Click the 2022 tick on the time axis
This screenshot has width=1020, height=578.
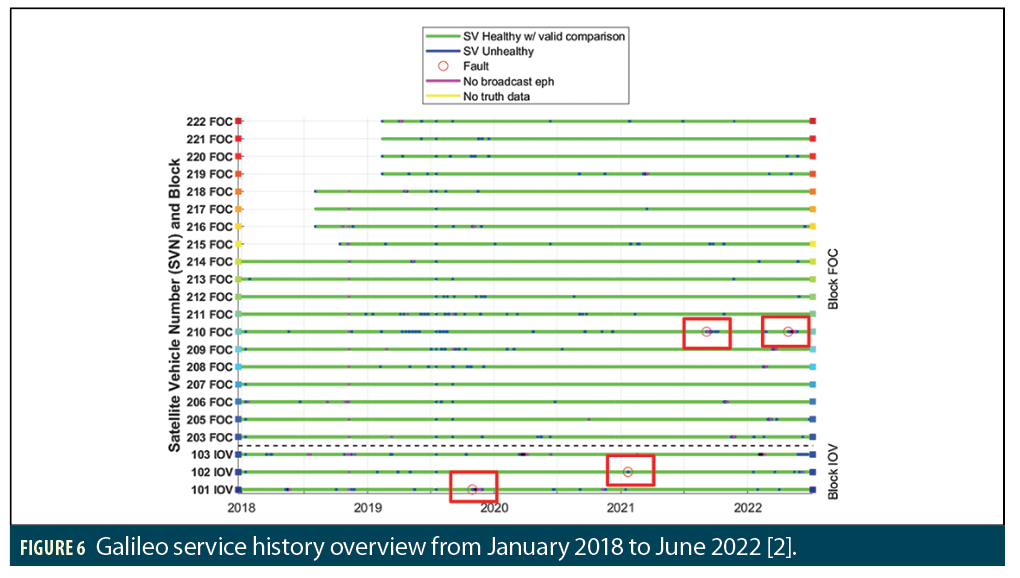click(x=749, y=507)
